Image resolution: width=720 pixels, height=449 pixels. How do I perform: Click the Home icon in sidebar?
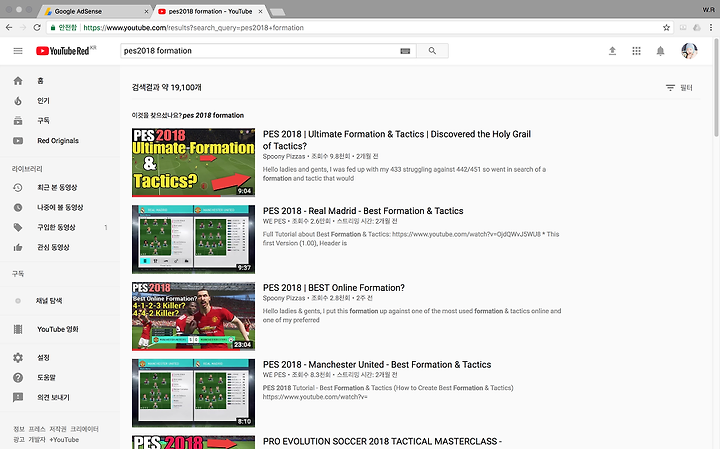click(18, 81)
